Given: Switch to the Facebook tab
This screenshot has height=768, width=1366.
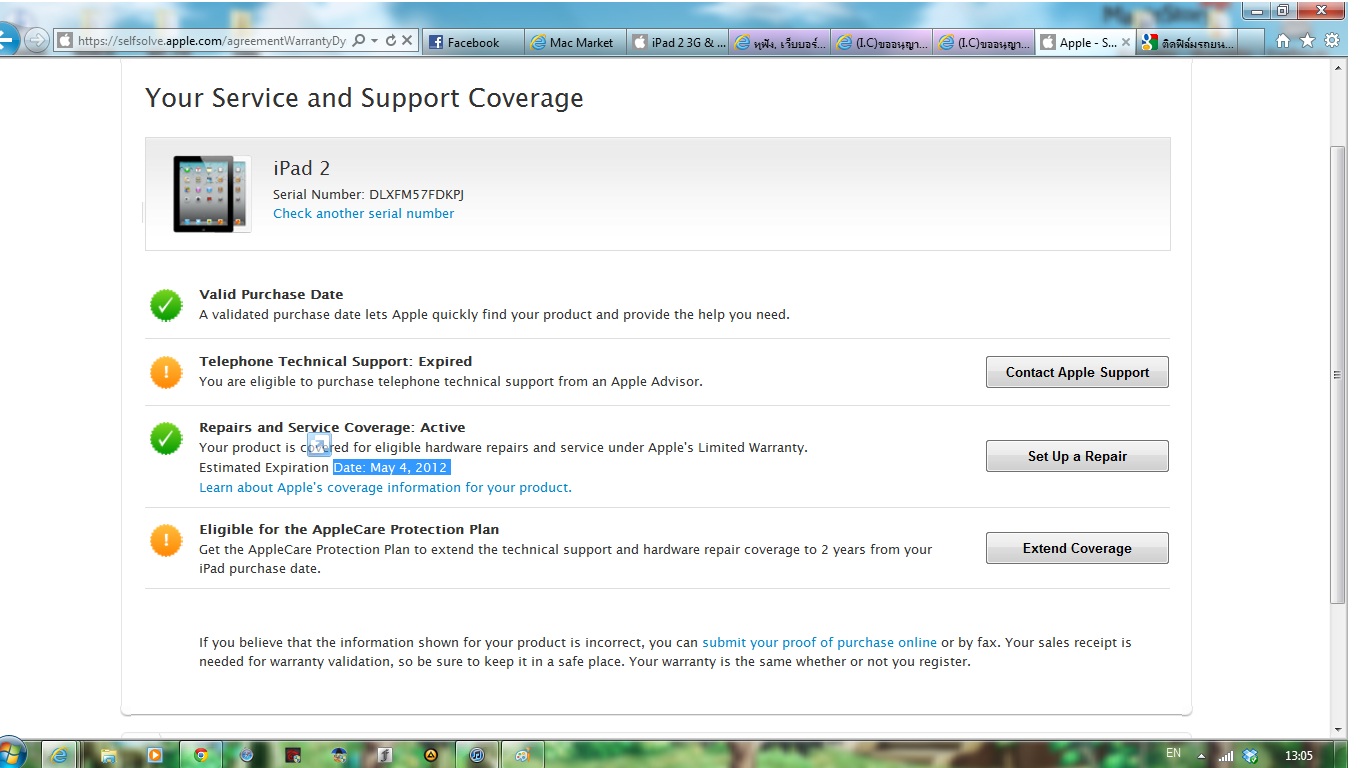Looking at the screenshot, I should [473, 42].
